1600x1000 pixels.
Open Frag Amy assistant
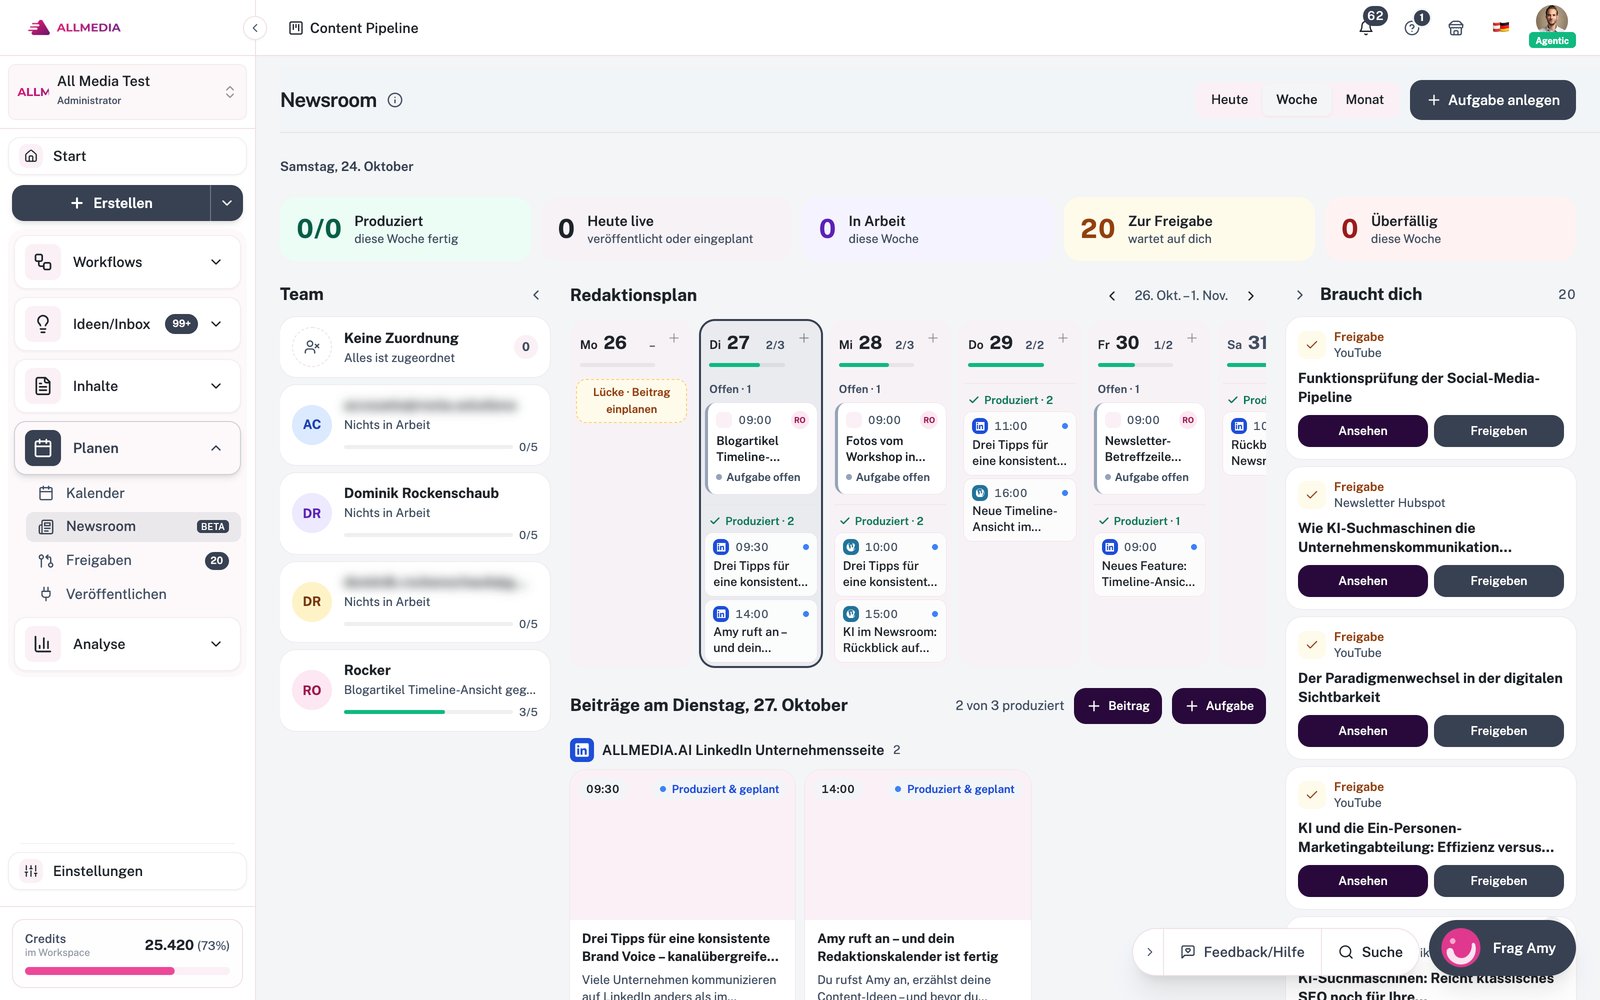tap(1503, 948)
